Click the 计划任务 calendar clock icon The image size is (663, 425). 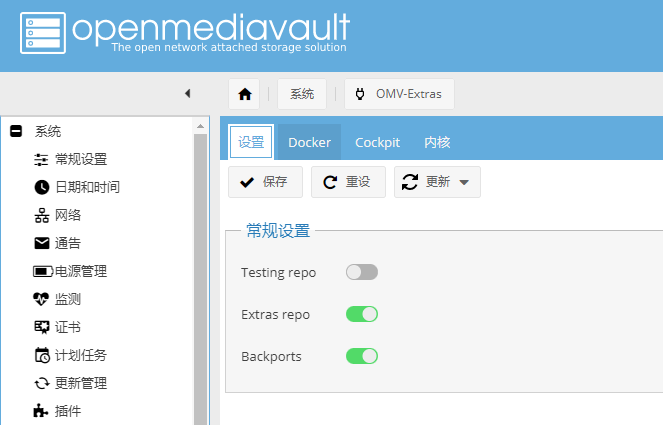pos(42,355)
